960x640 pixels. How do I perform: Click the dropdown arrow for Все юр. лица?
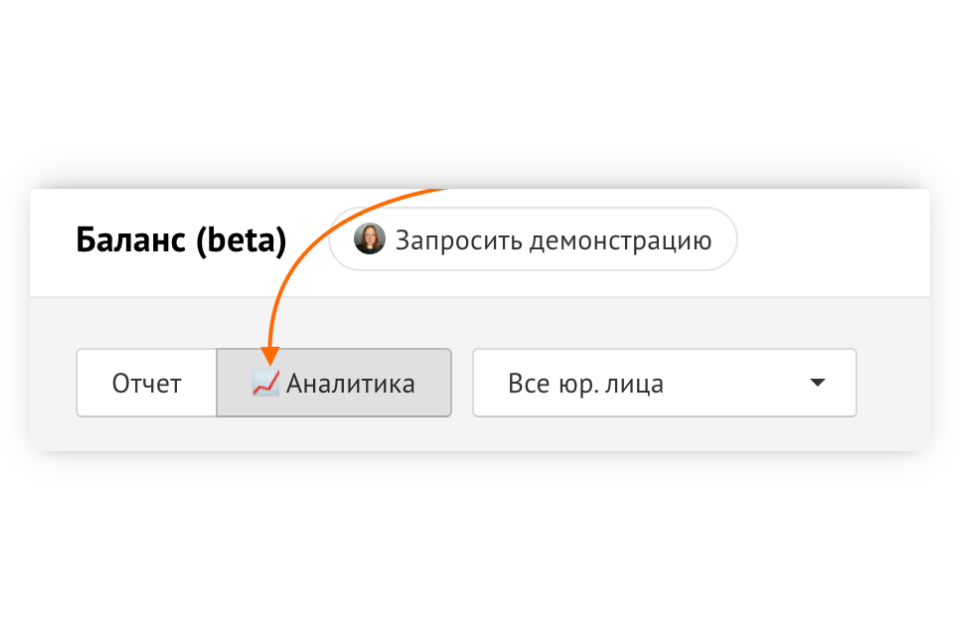(x=817, y=383)
